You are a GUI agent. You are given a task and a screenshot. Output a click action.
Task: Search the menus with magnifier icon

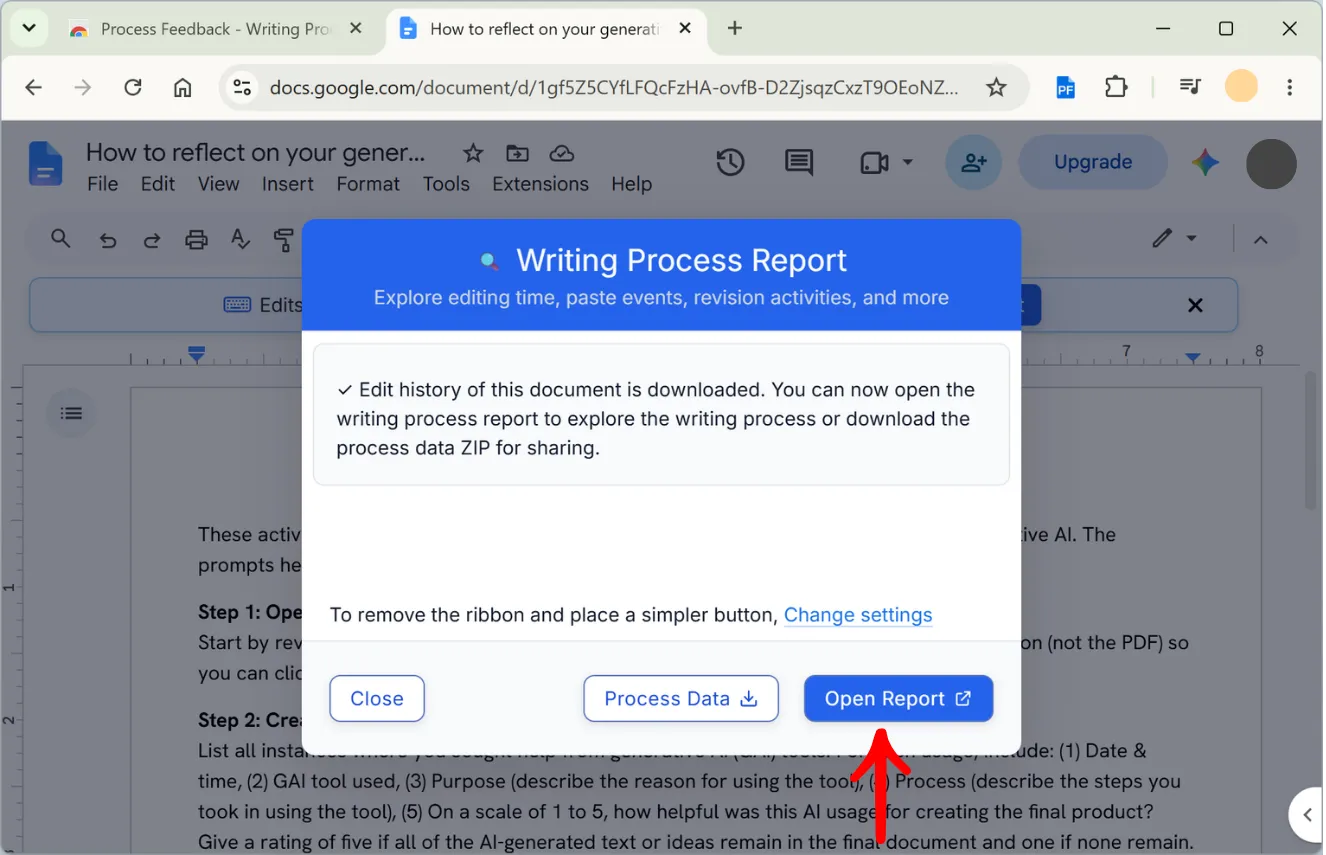tap(61, 239)
